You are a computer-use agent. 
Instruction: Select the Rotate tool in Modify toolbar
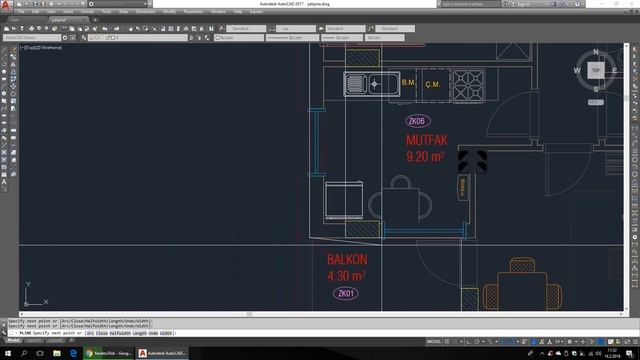[13, 93]
